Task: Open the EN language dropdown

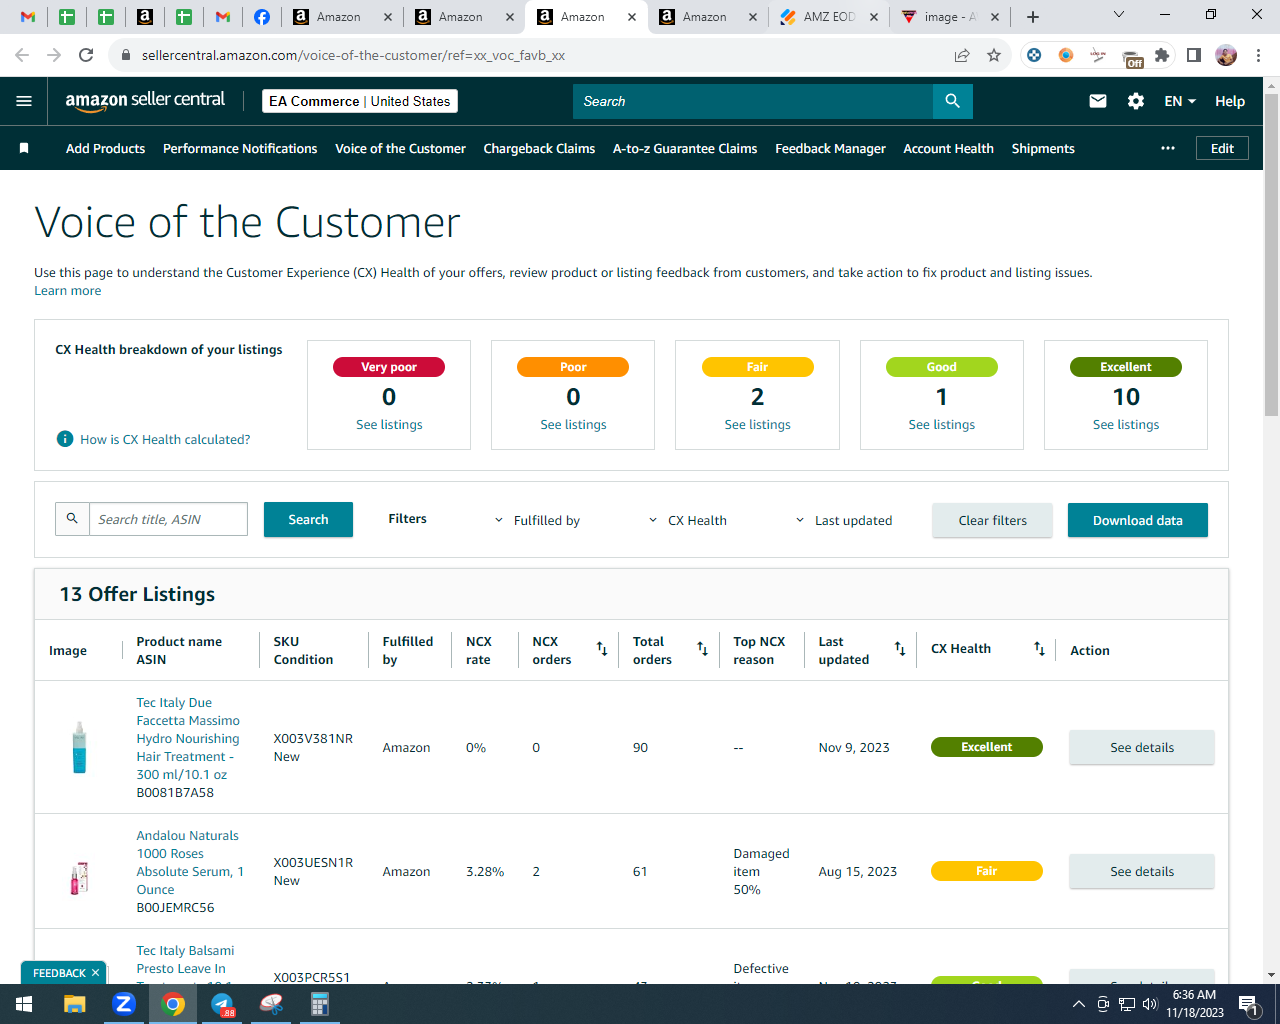Action: tap(1180, 101)
